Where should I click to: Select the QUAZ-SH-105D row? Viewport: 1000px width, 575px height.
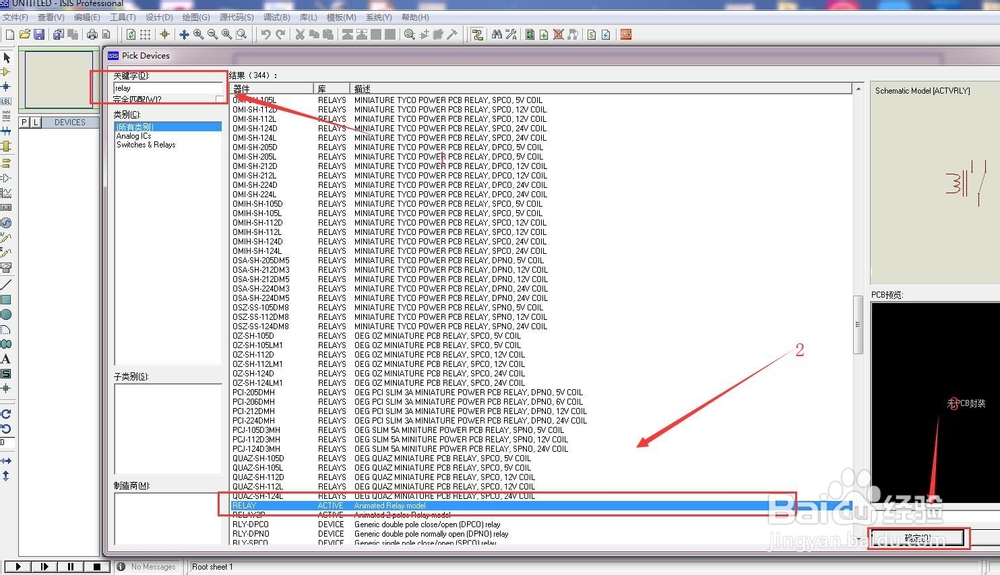(x=540, y=458)
